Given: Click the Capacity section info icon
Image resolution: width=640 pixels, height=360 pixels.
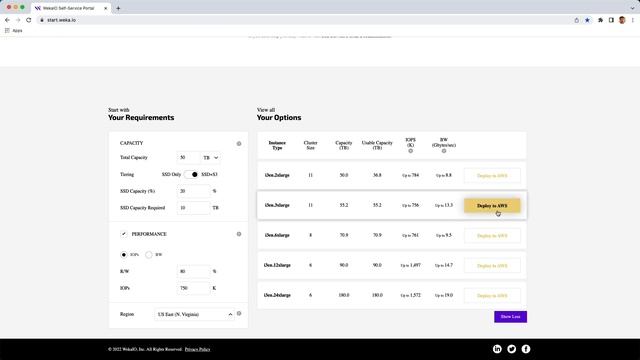Looking at the screenshot, I should coord(239,144).
